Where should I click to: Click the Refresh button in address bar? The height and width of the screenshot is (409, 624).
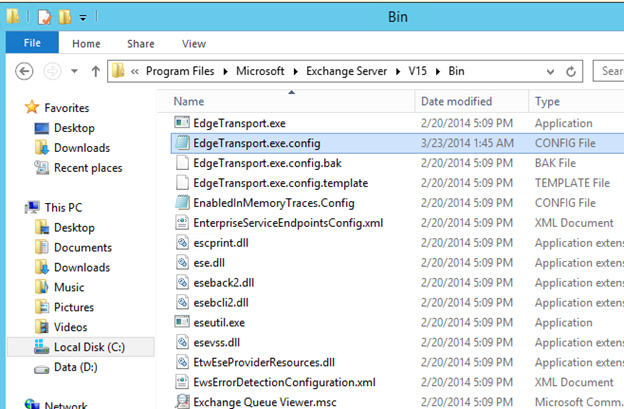pos(571,72)
